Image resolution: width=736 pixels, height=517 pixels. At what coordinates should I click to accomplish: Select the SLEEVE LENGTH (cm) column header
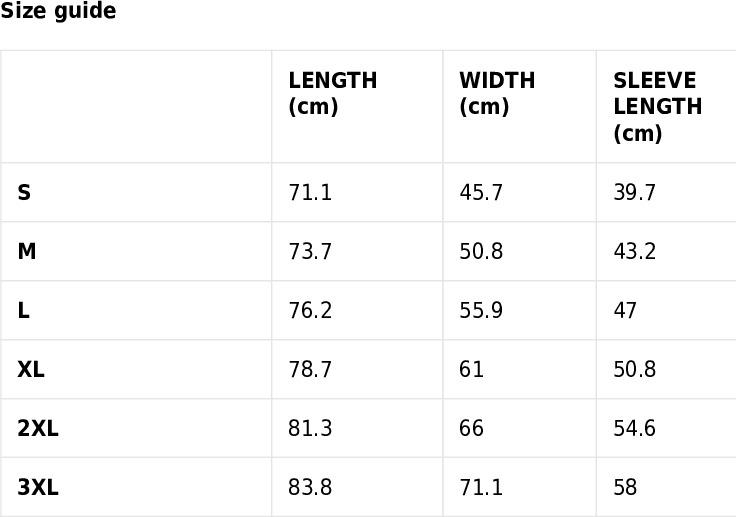tap(658, 107)
